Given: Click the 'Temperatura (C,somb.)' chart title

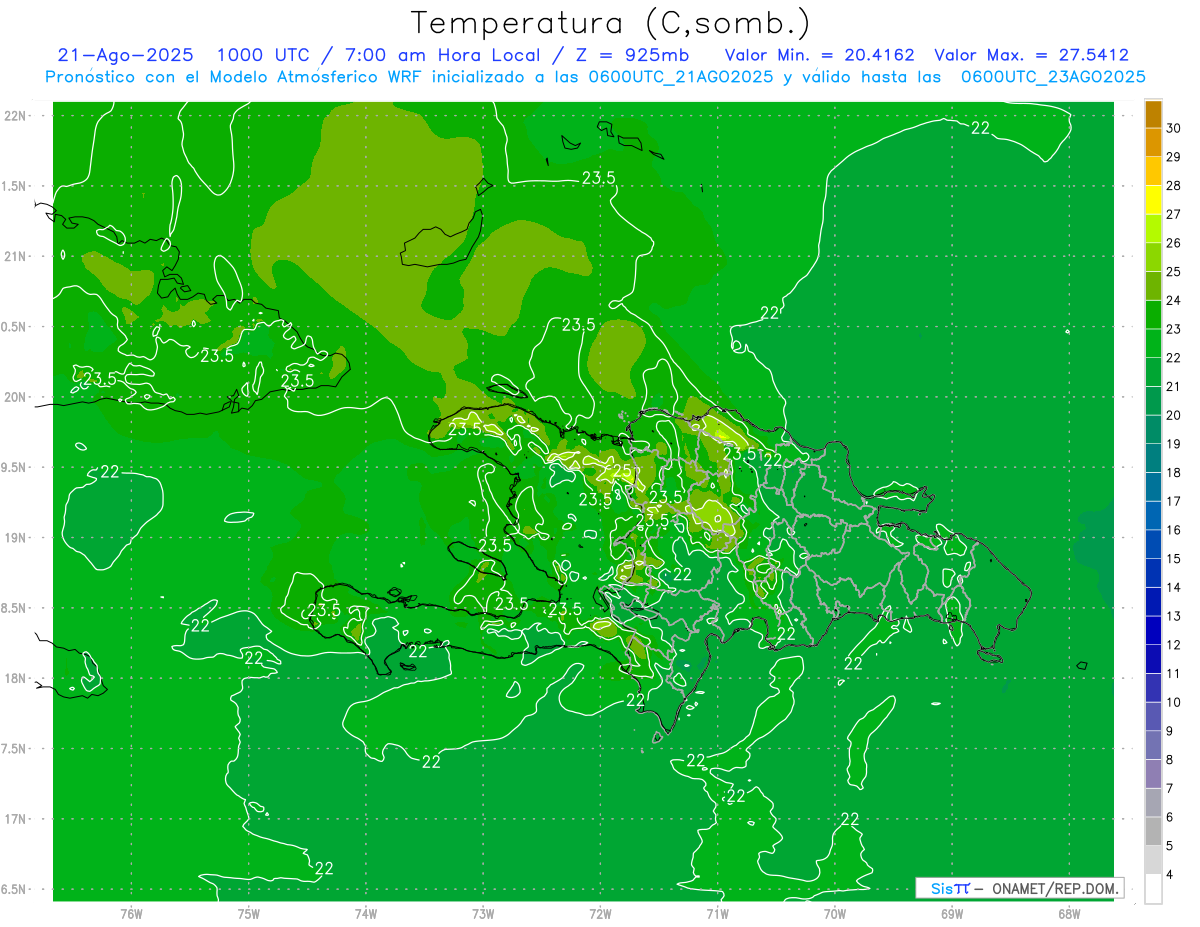Looking at the screenshot, I should click(x=611, y=23).
